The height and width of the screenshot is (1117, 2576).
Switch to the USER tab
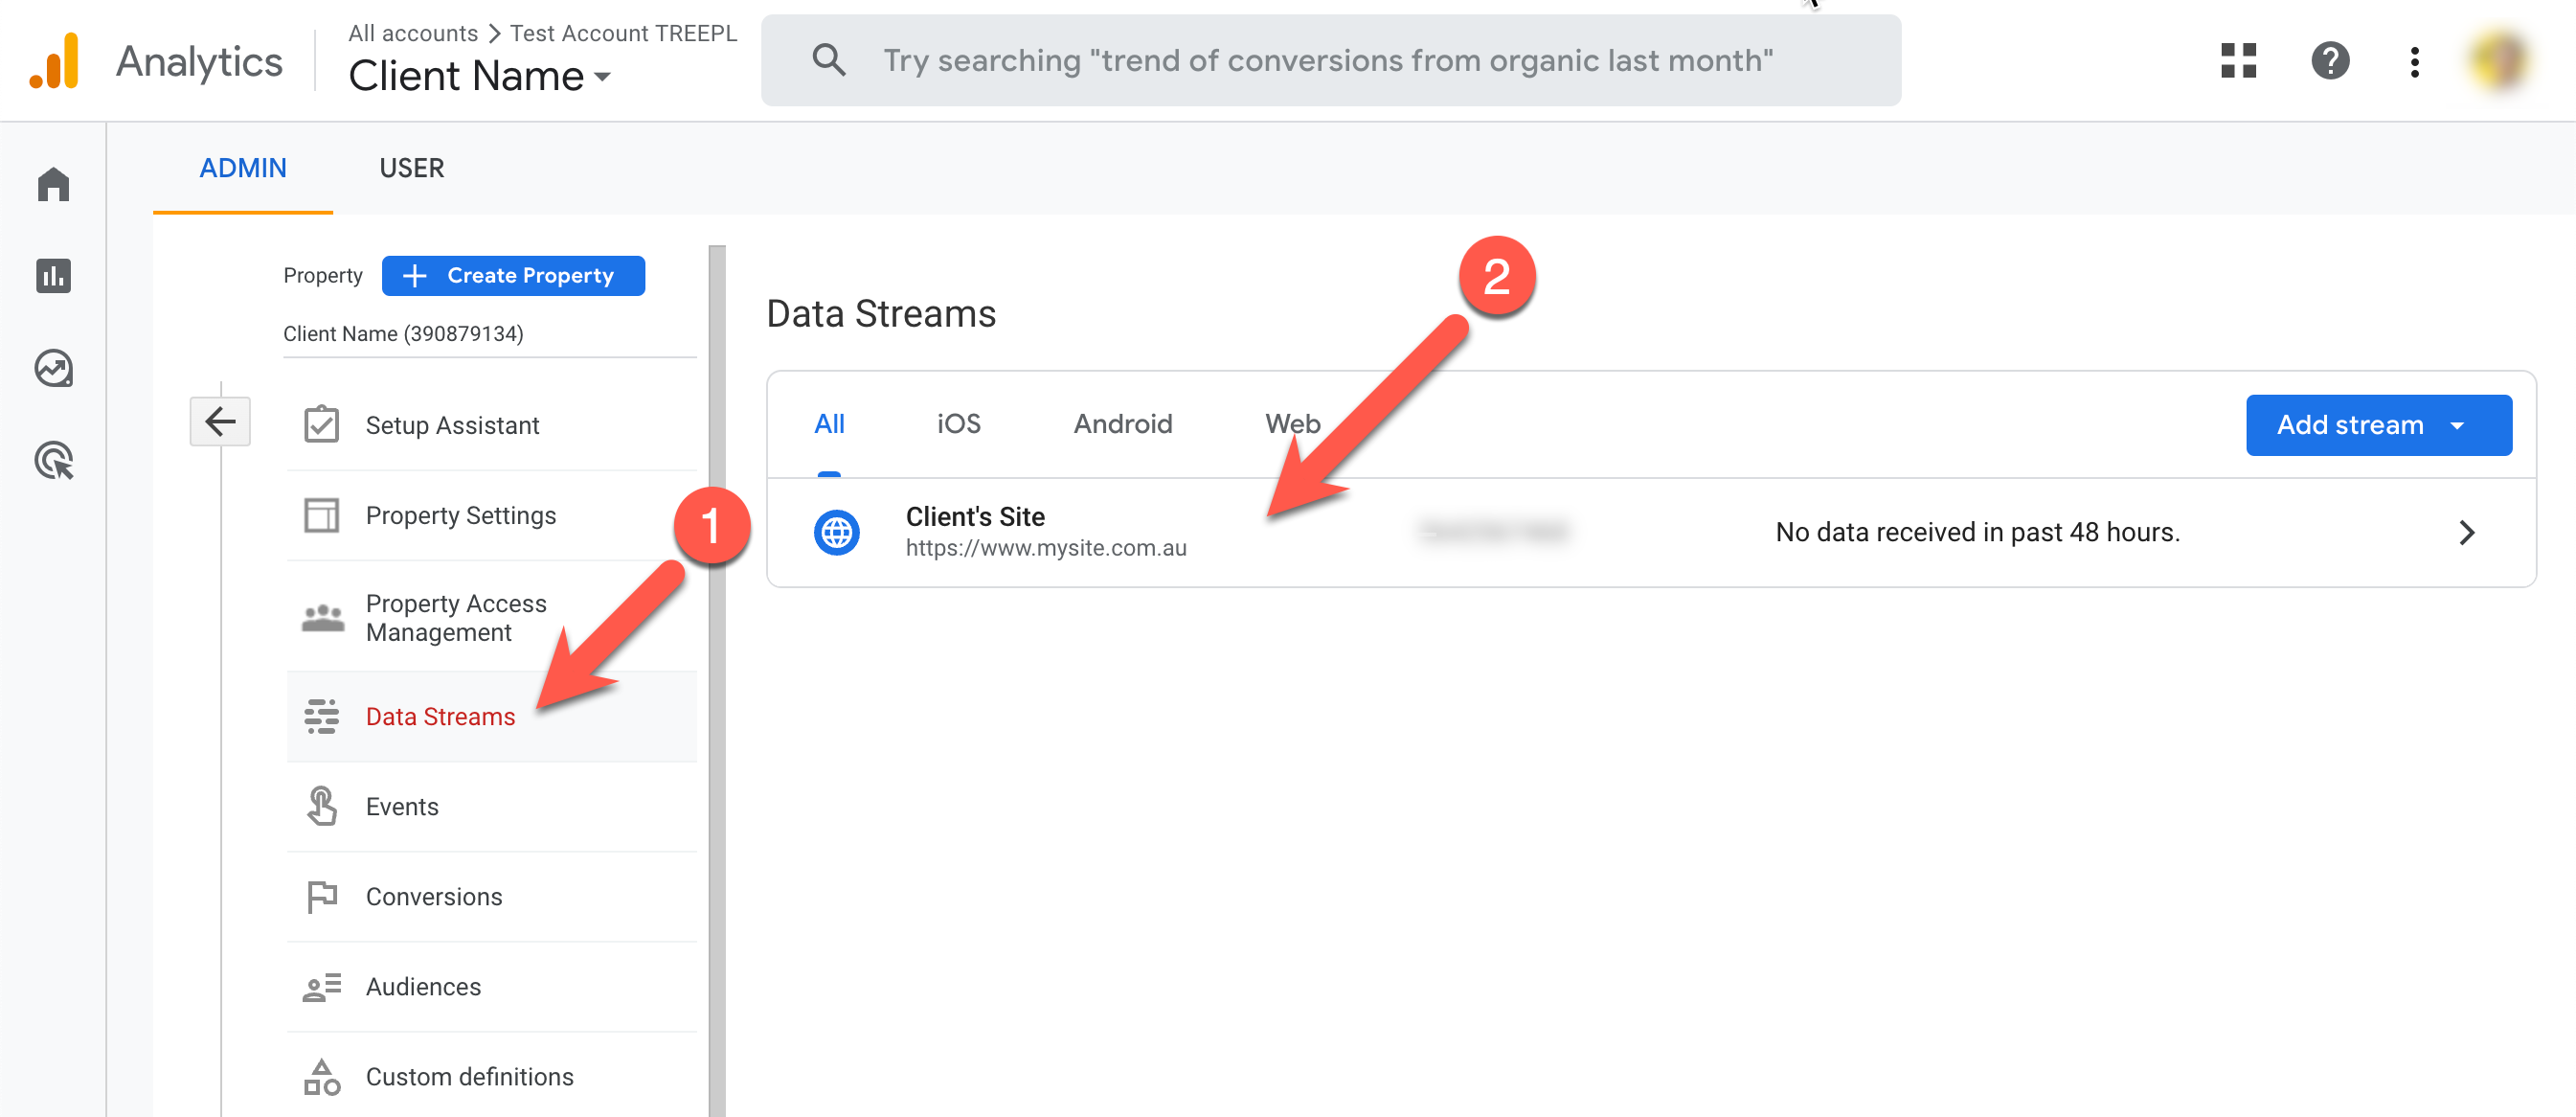411,168
